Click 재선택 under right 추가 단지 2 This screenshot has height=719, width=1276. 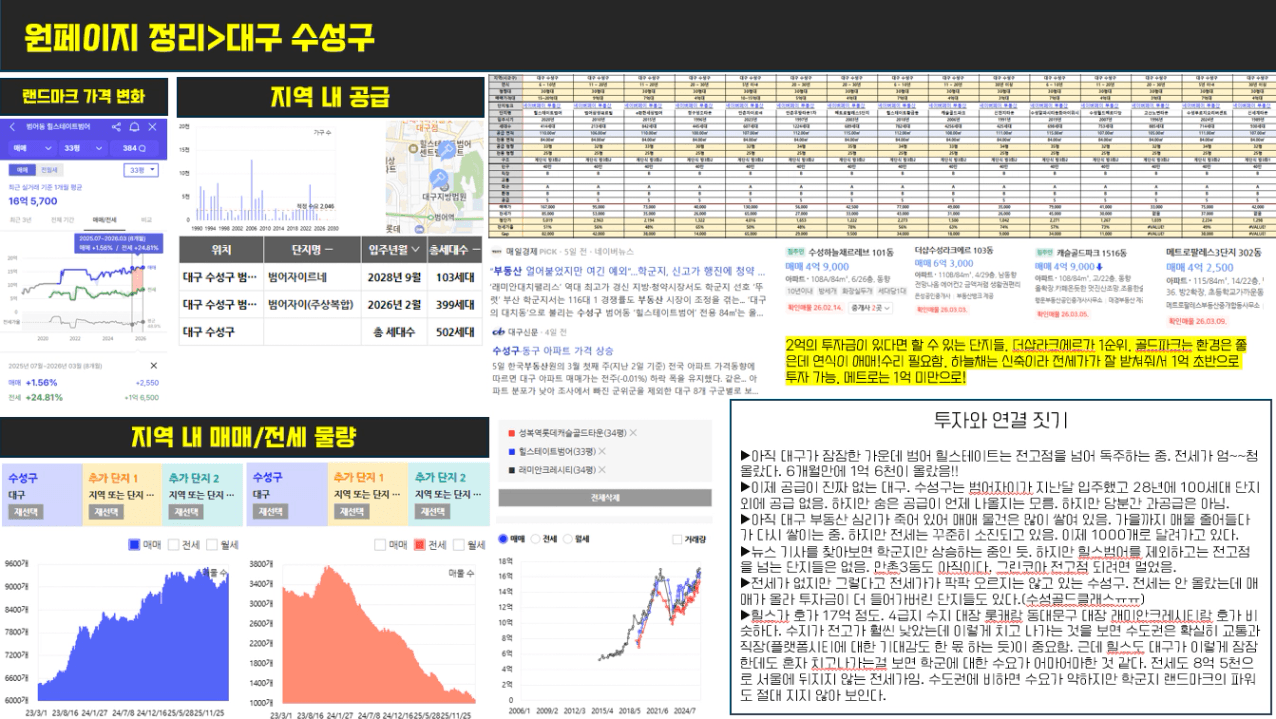click(430, 511)
